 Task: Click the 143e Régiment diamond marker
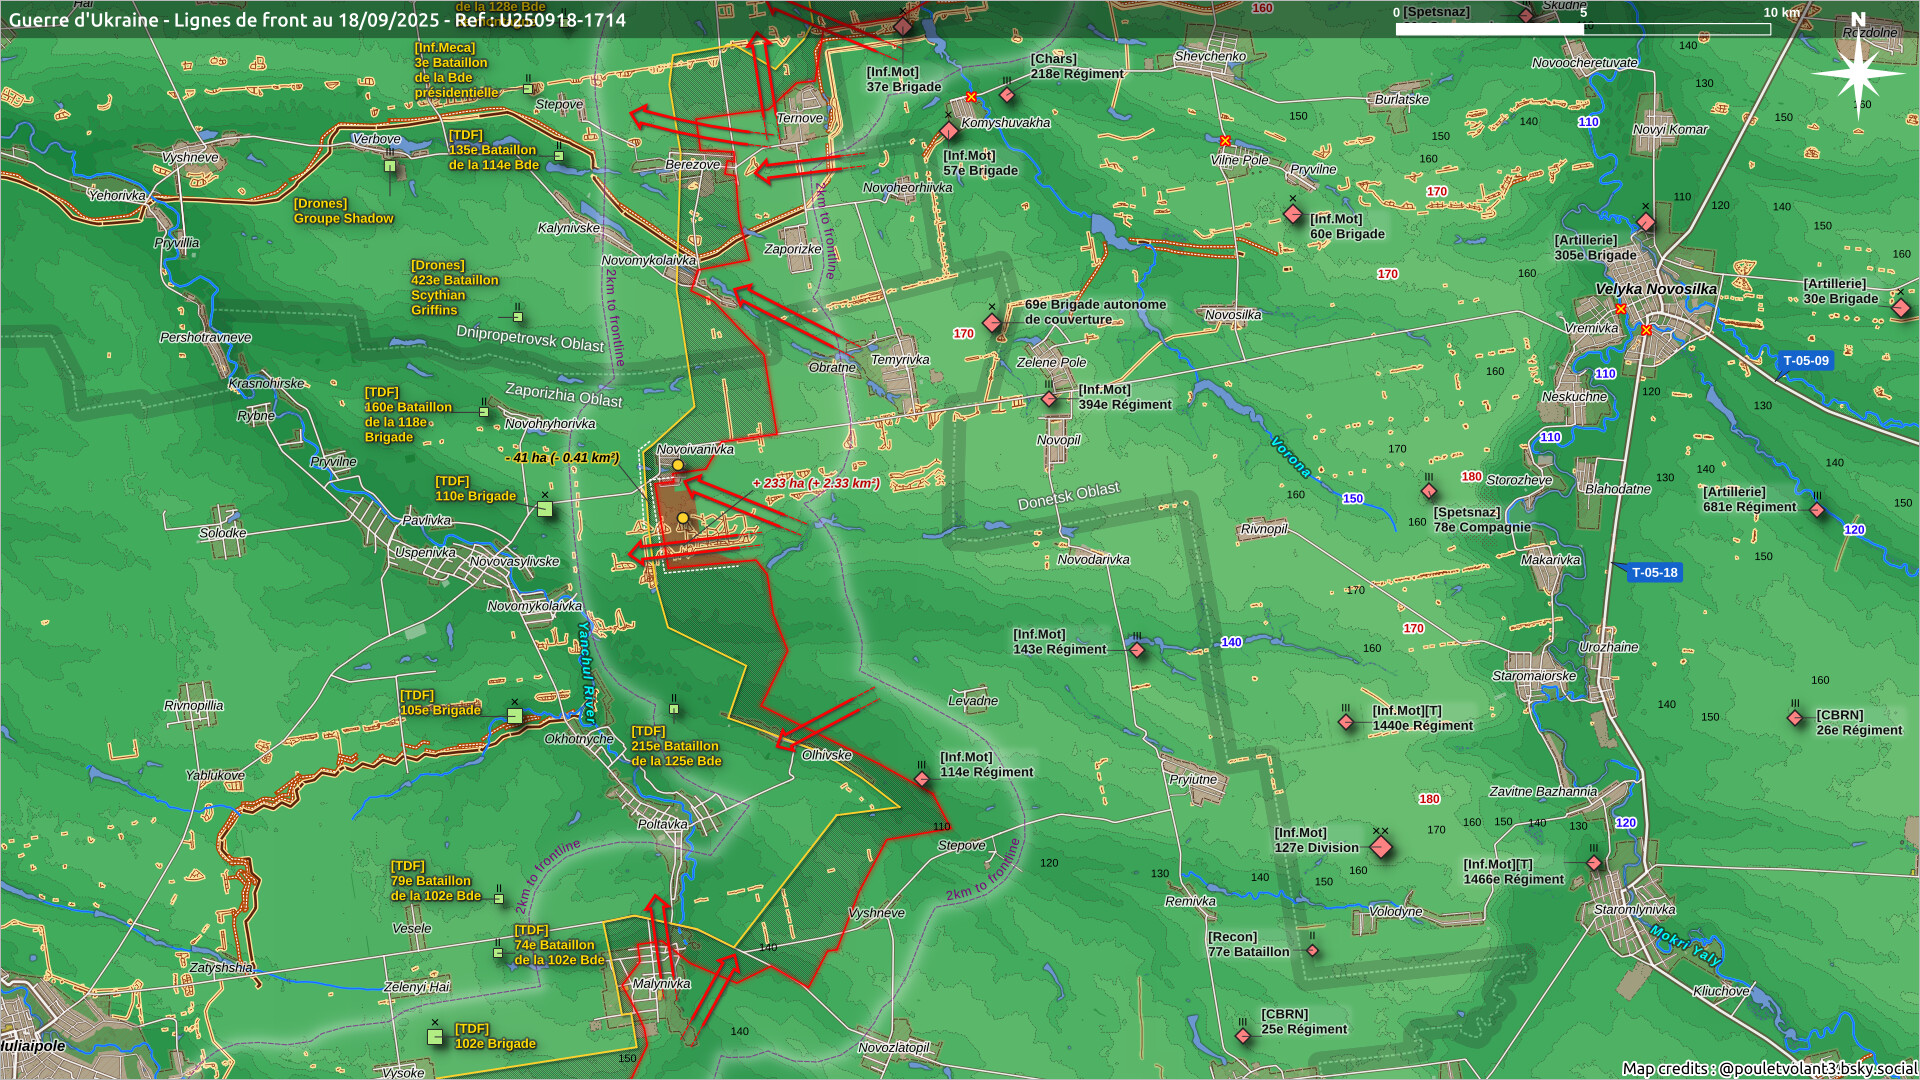[x=1137, y=650]
